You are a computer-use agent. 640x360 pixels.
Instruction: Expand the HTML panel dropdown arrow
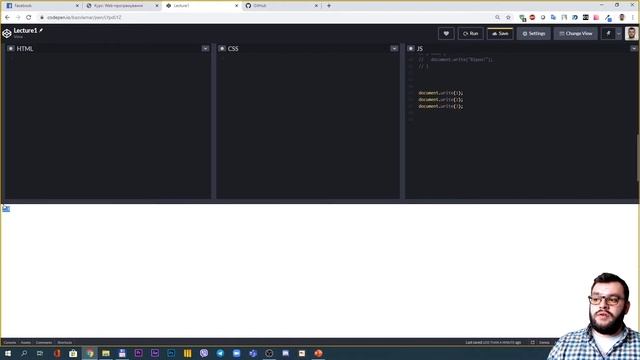click(x=205, y=49)
